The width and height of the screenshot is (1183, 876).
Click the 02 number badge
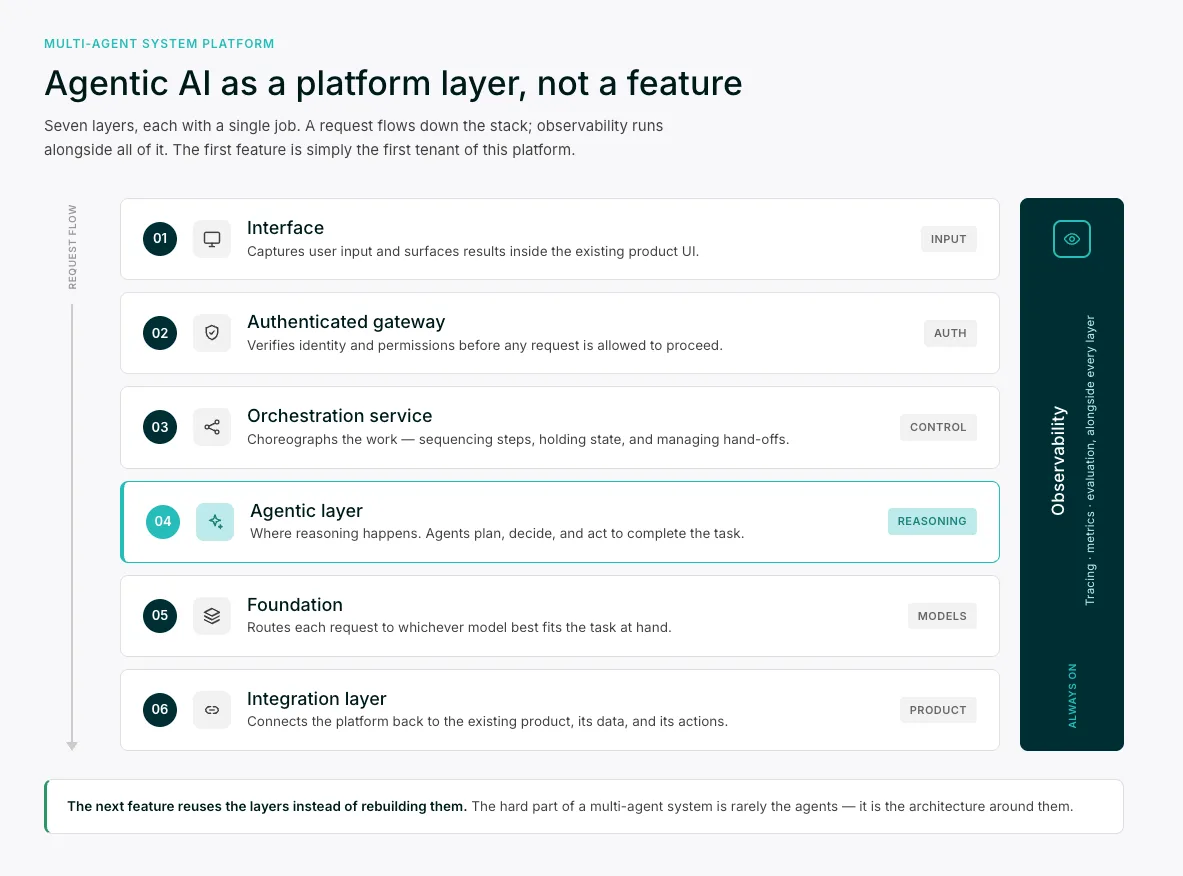coord(160,333)
